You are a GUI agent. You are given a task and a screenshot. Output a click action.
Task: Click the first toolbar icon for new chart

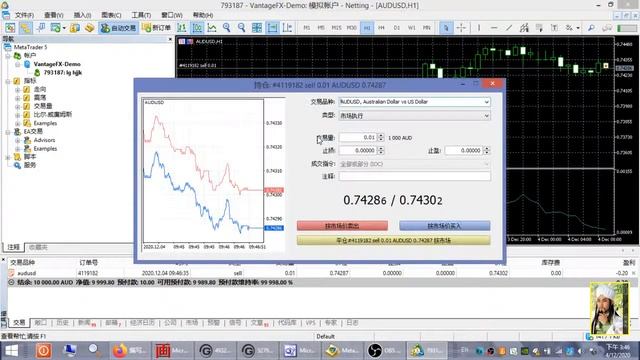pos(10,28)
